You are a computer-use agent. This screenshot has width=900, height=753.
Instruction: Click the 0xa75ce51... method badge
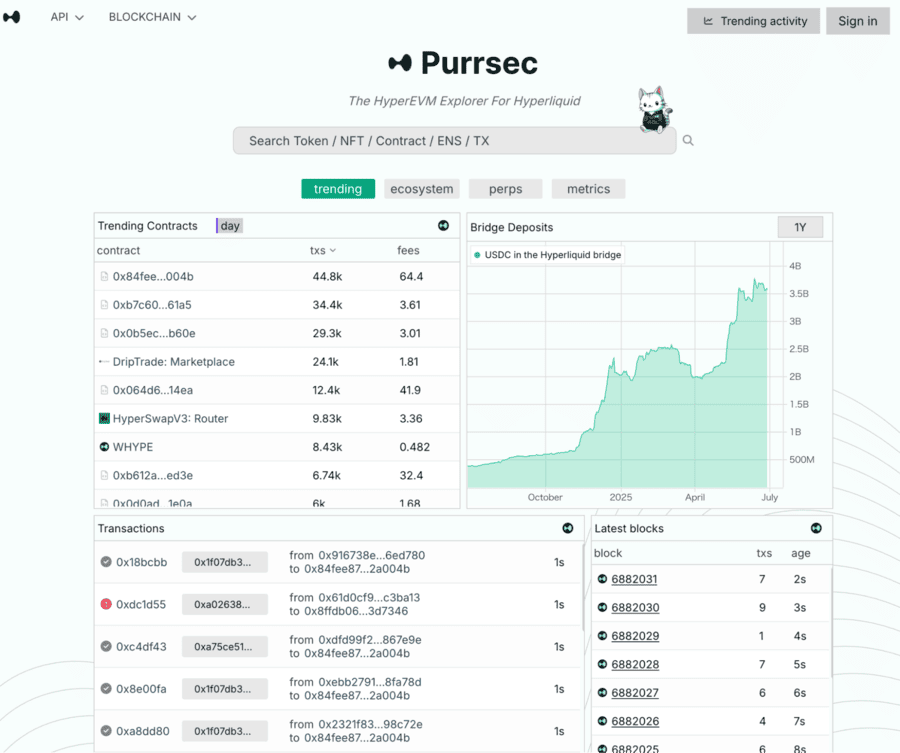click(x=224, y=647)
